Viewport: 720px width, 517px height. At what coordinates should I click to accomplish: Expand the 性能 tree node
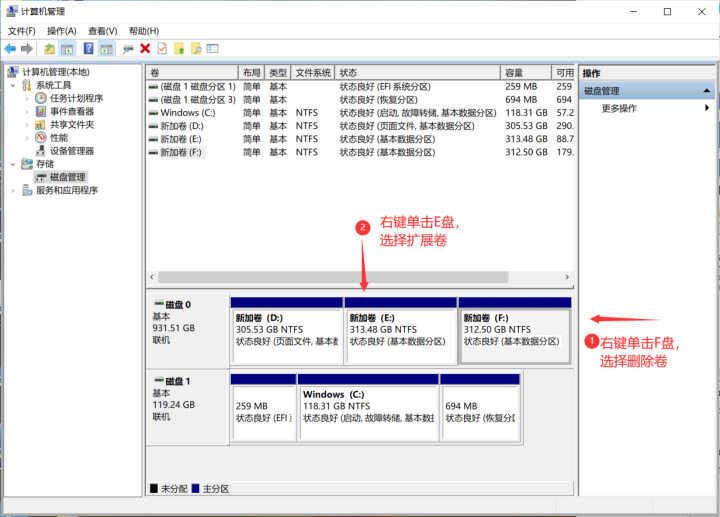pos(27,138)
